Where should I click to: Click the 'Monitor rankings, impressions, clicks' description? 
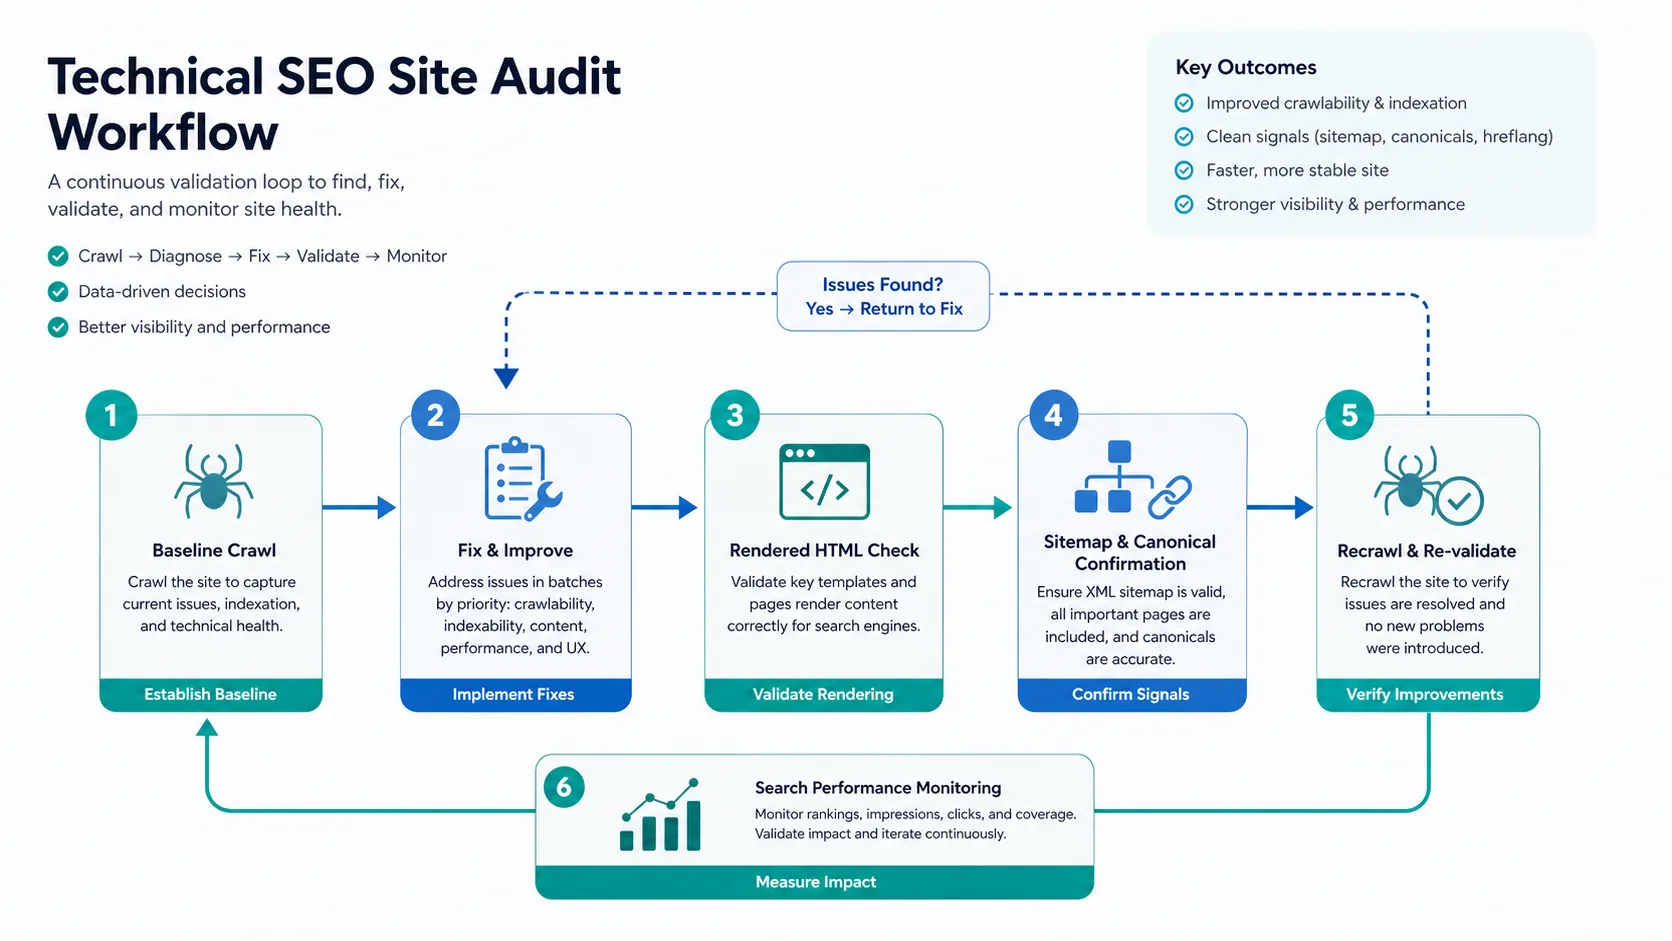click(915, 824)
